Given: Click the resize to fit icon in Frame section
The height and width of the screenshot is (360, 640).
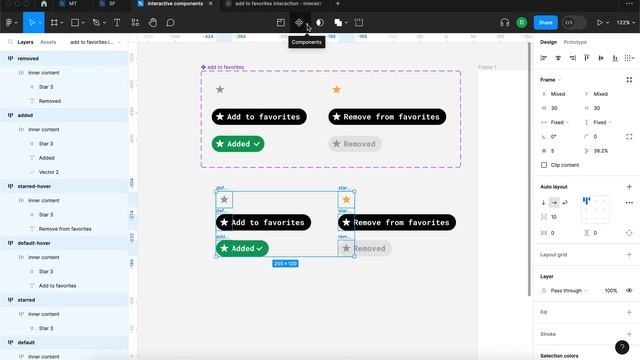Looking at the screenshot, I should click(x=629, y=80).
